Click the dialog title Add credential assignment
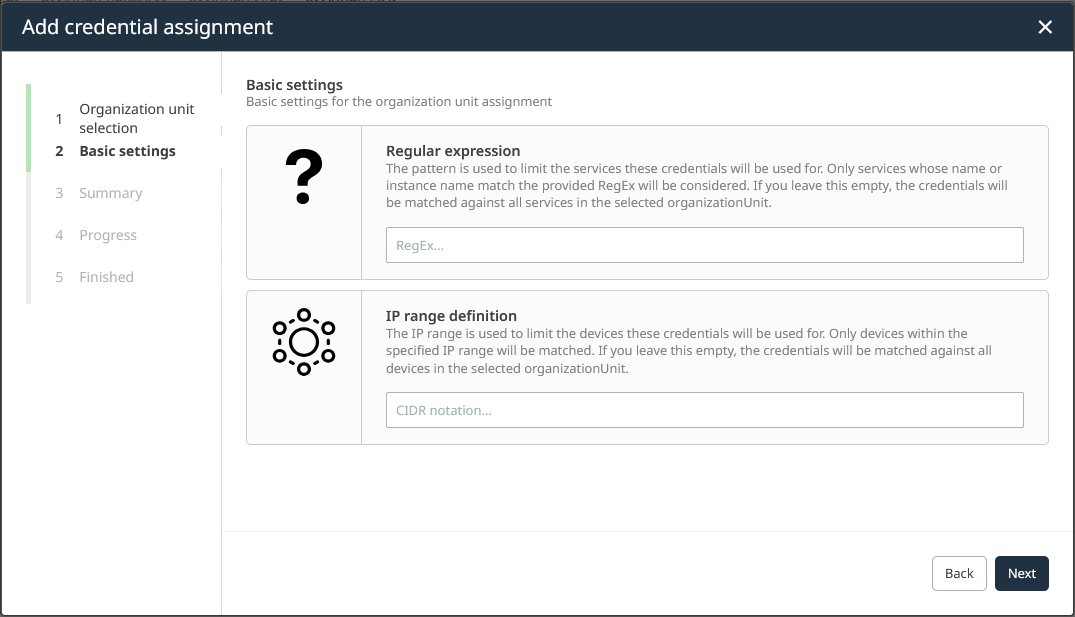This screenshot has width=1075, height=617. click(147, 27)
